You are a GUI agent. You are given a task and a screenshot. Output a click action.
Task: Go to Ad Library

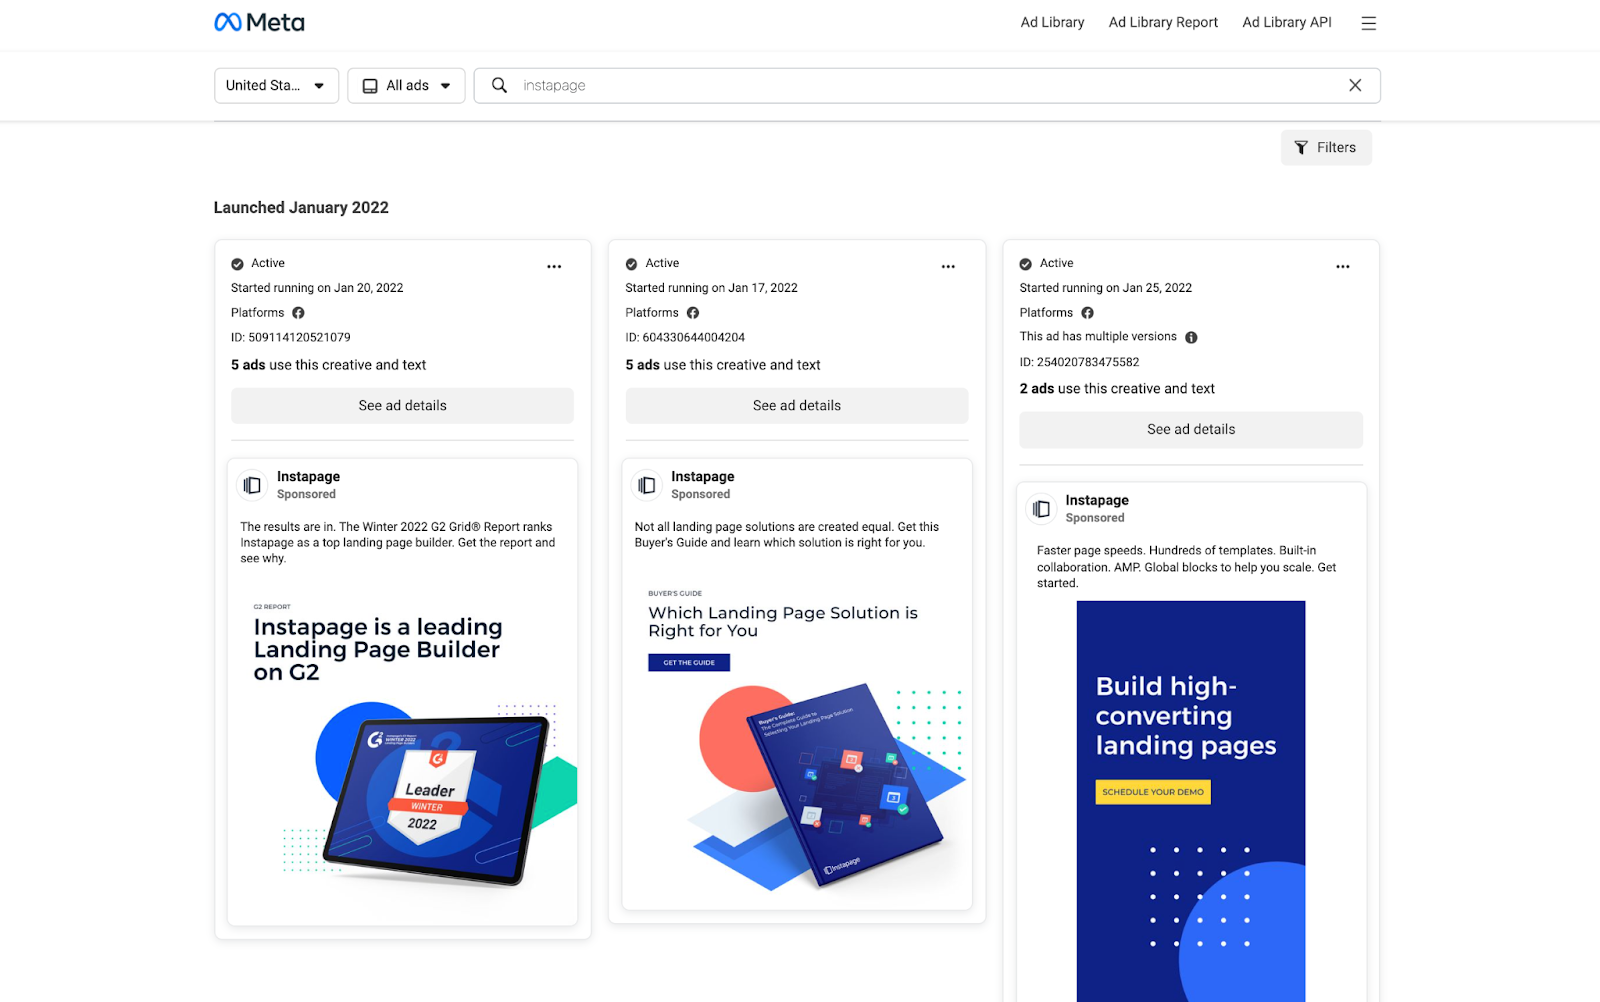[1052, 22]
